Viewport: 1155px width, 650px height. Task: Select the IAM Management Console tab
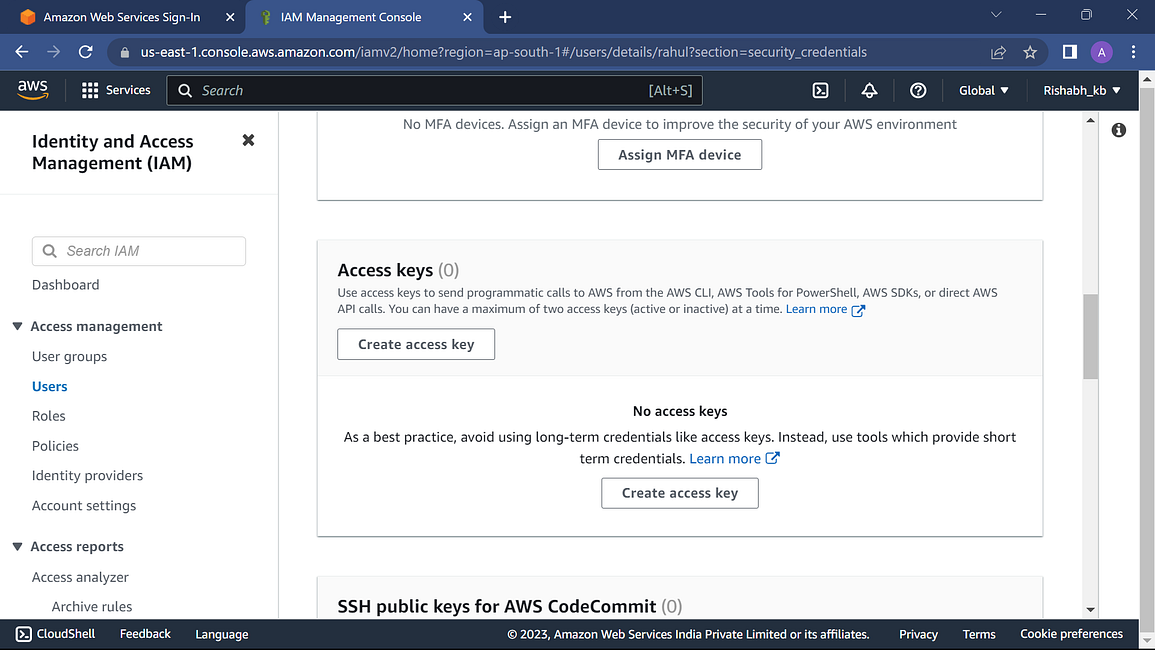[x=364, y=17]
